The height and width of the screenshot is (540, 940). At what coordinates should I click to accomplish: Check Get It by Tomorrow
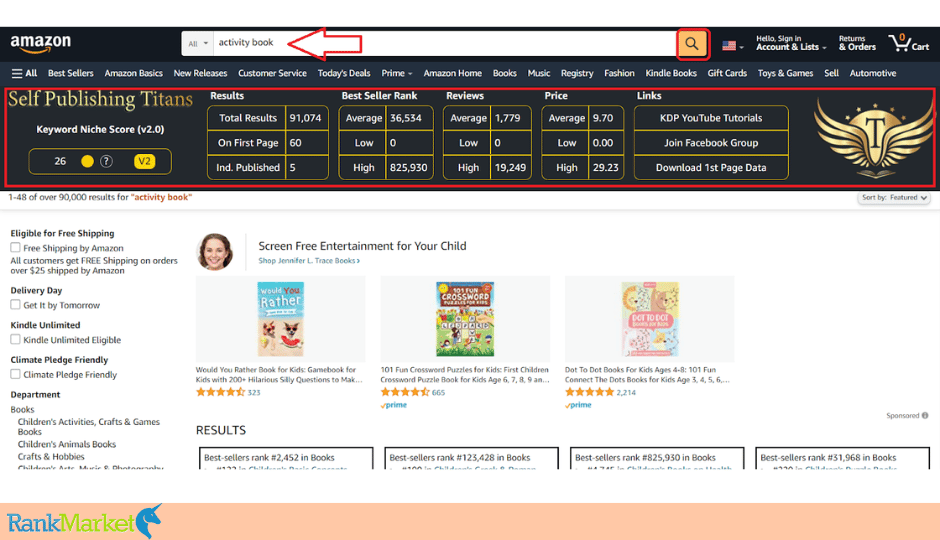tap(16, 304)
